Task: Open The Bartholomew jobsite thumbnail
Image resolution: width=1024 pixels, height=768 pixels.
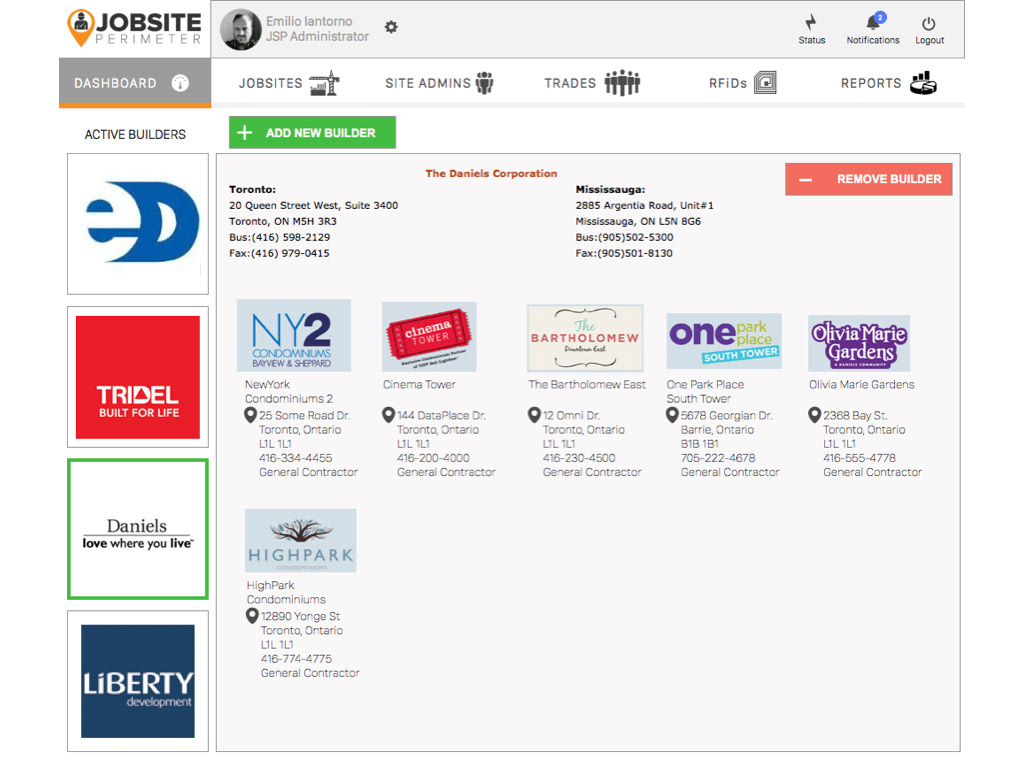Action: (x=585, y=338)
